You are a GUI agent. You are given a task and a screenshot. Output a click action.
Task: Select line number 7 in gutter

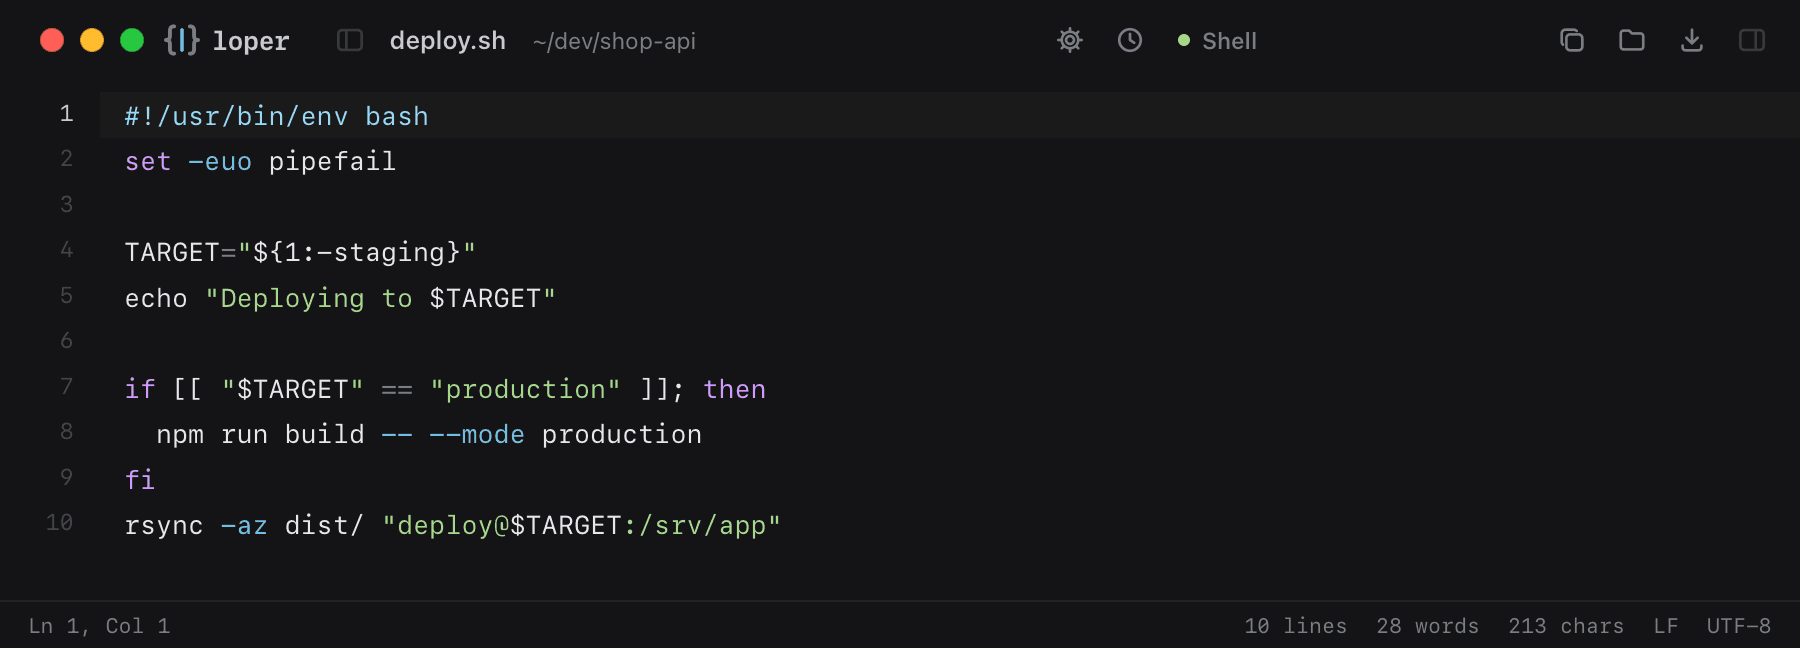click(x=66, y=387)
